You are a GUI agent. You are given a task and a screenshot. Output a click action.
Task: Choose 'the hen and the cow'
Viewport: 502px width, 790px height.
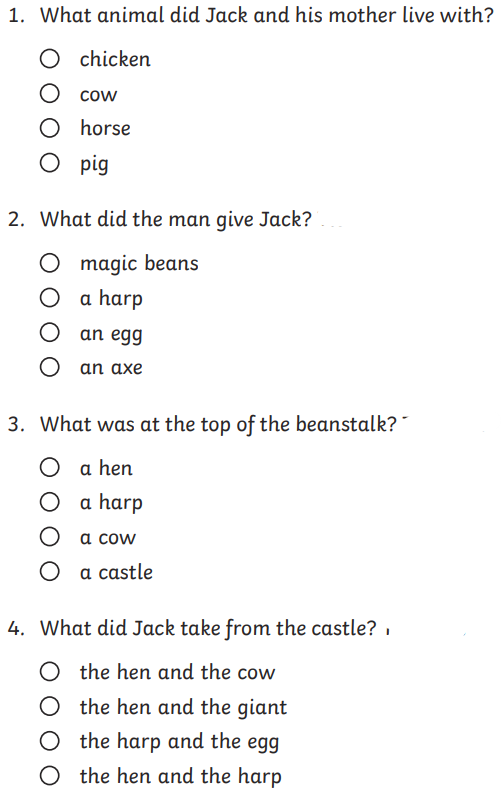pyautogui.click(x=50, y=672)
